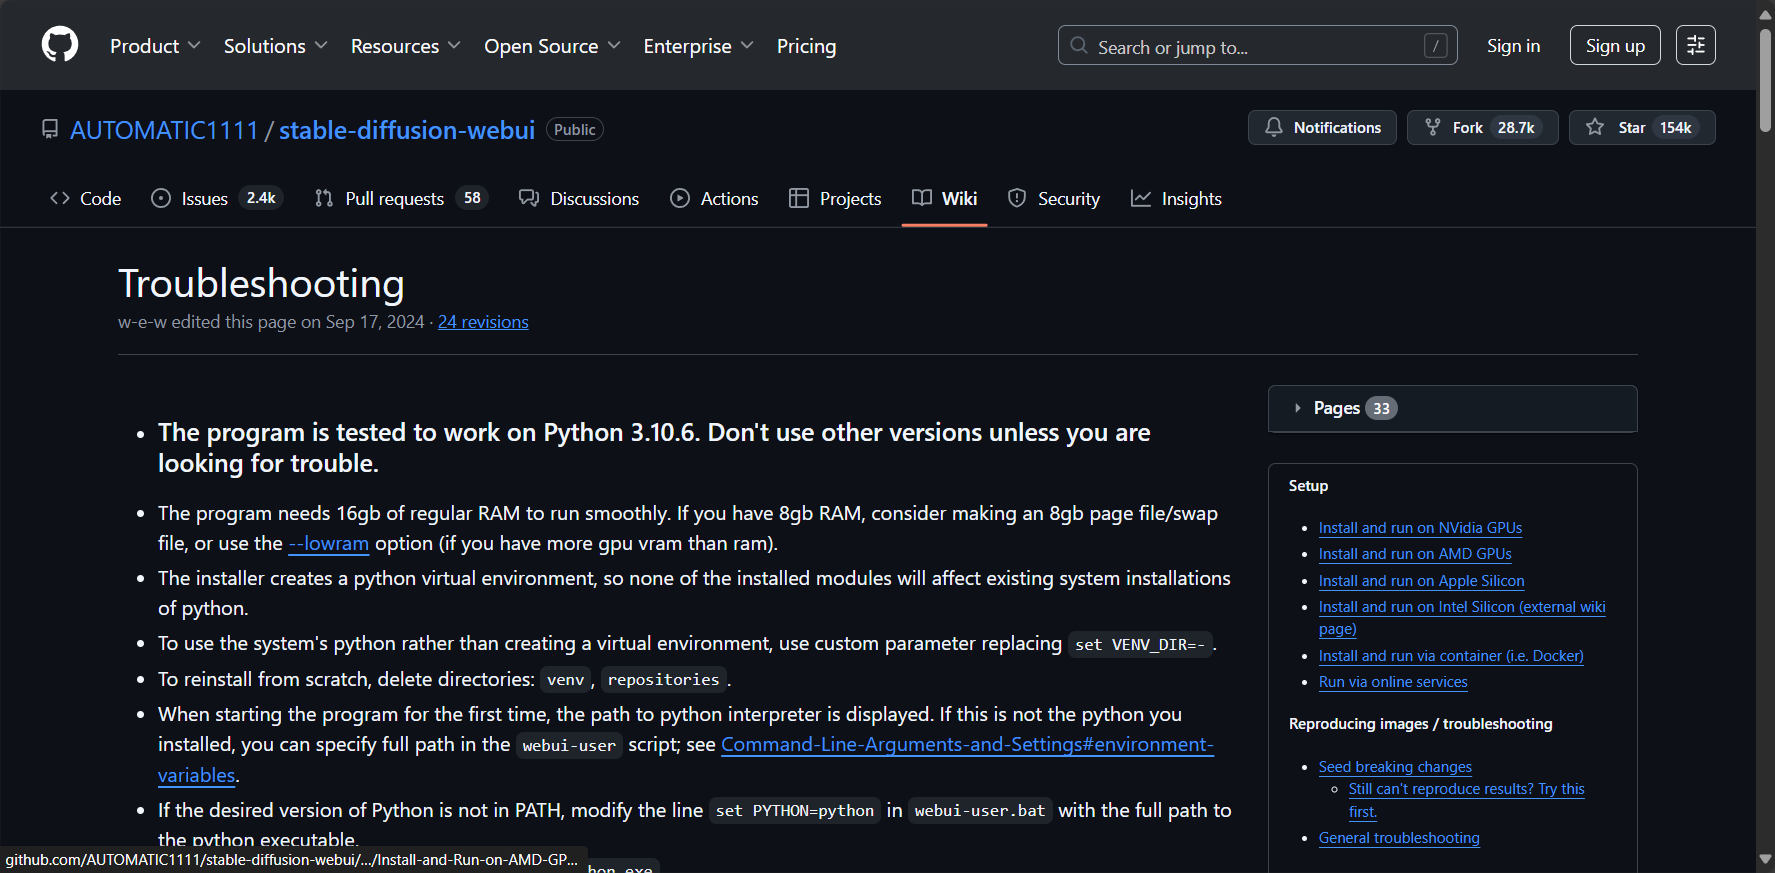This screenshot has width=1775, height=873.
Task: Open Seed breaking changes link
Action: pyautogui.click(x=1395, y=767)
